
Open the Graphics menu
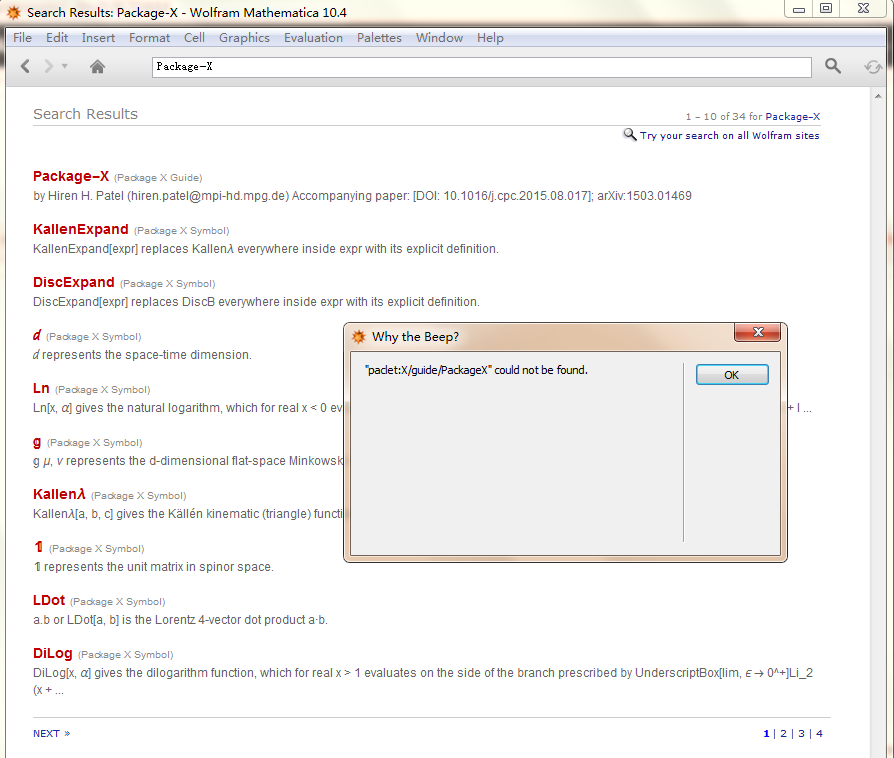click(x=244, y=38)
